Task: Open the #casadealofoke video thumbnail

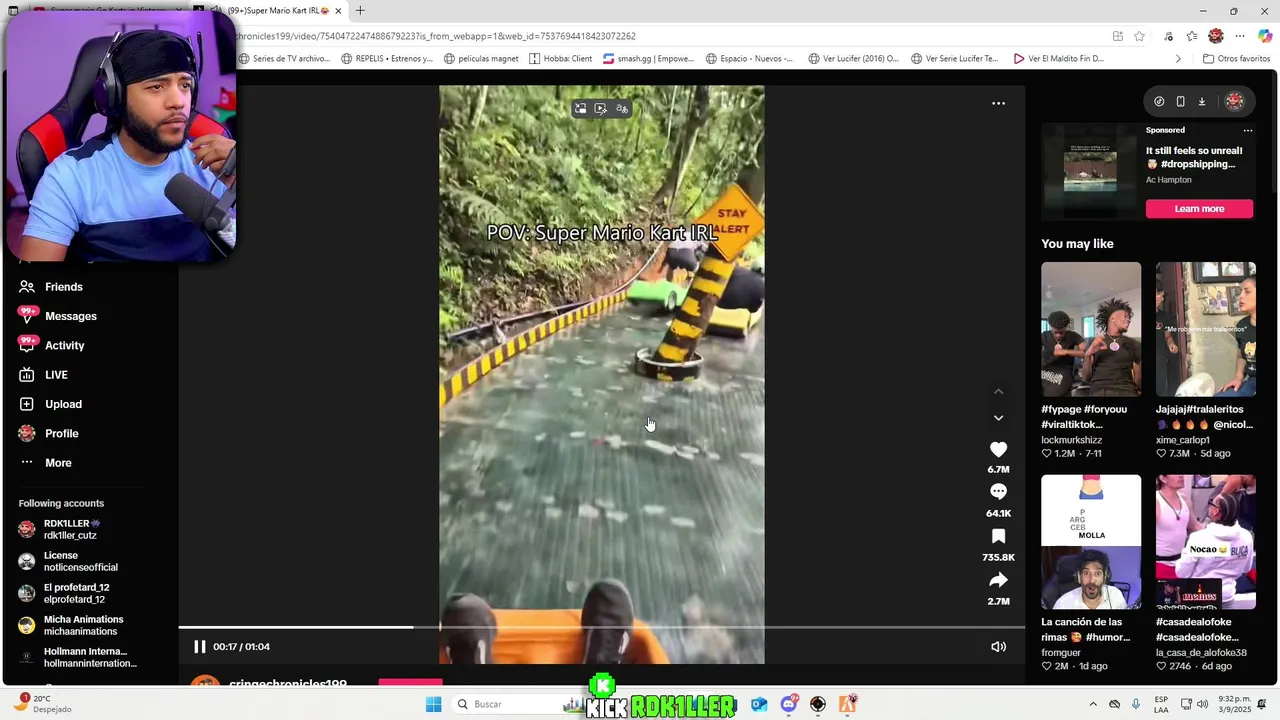Action: tap(1206, 542)
